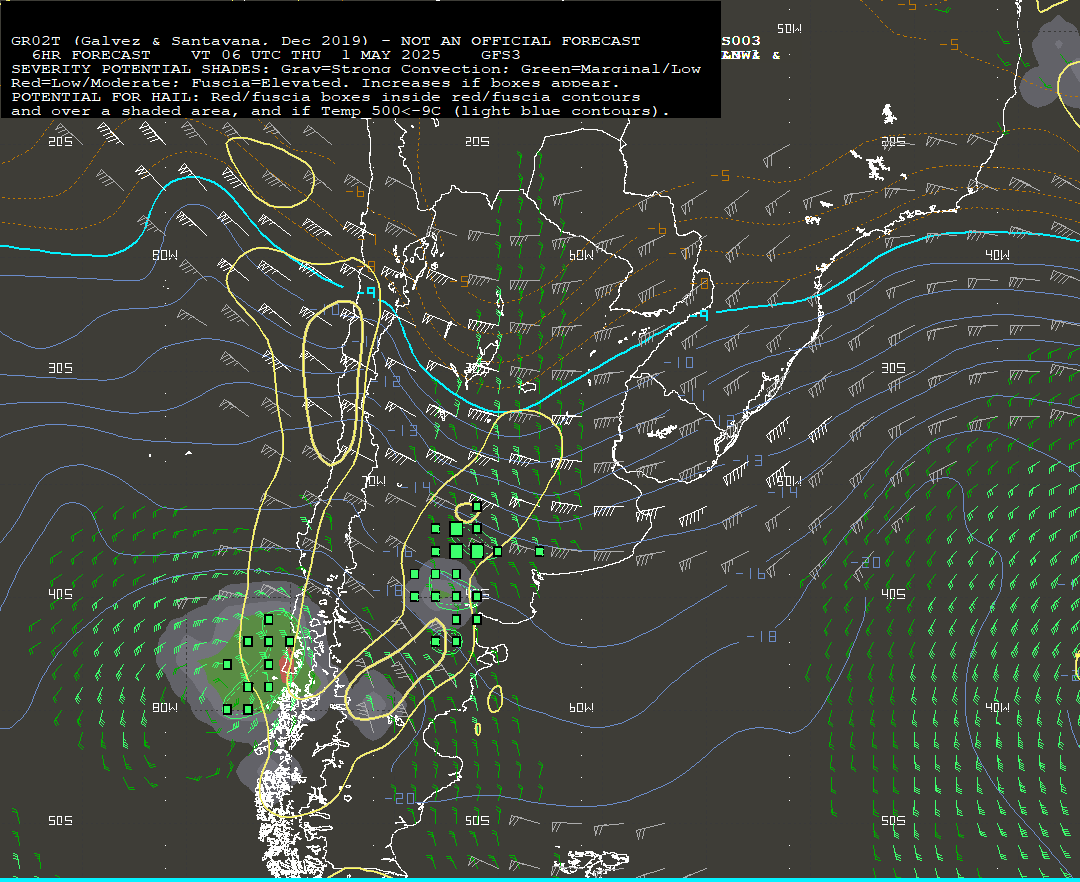Click the '-20' contour label near southern Patagonia
This screenshot has width=1080, height=882.
pyautogui.click(x=399, y=798)
